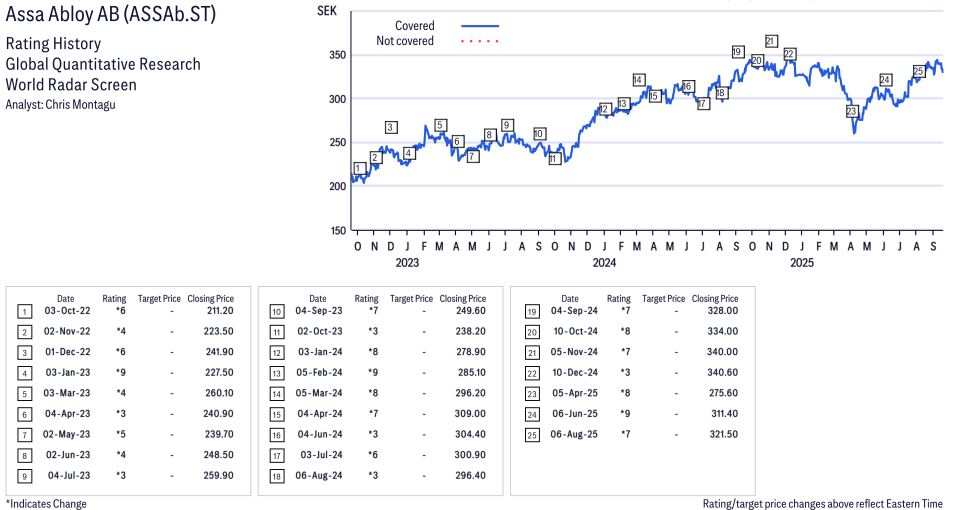Screen dimensions: 954x510
Task: Click the World Radar Screen label
Action: [70, 85]
